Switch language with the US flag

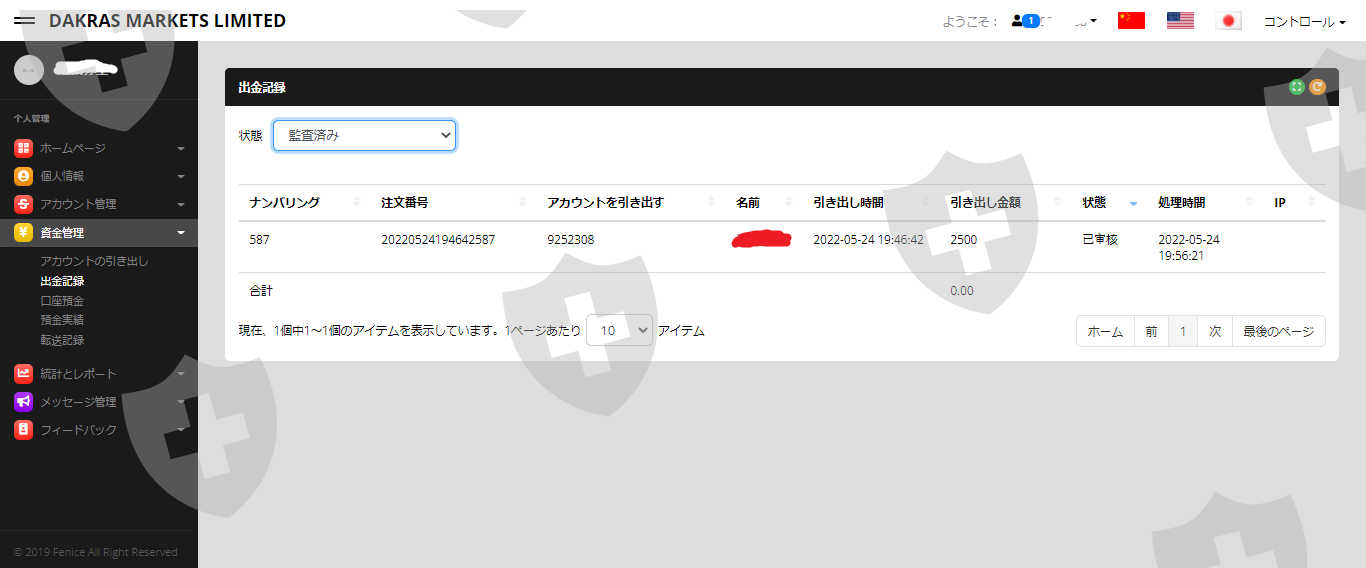1180,21
